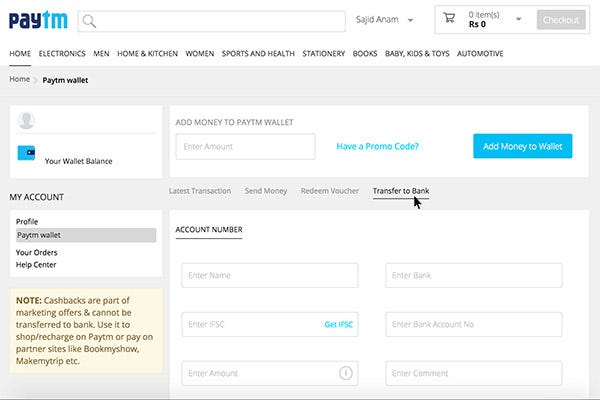Click the Paytm wallet breadcrumb text
The width and height of the screenshot is (600, 400).
pyautogui.click(x=65, y=80)
